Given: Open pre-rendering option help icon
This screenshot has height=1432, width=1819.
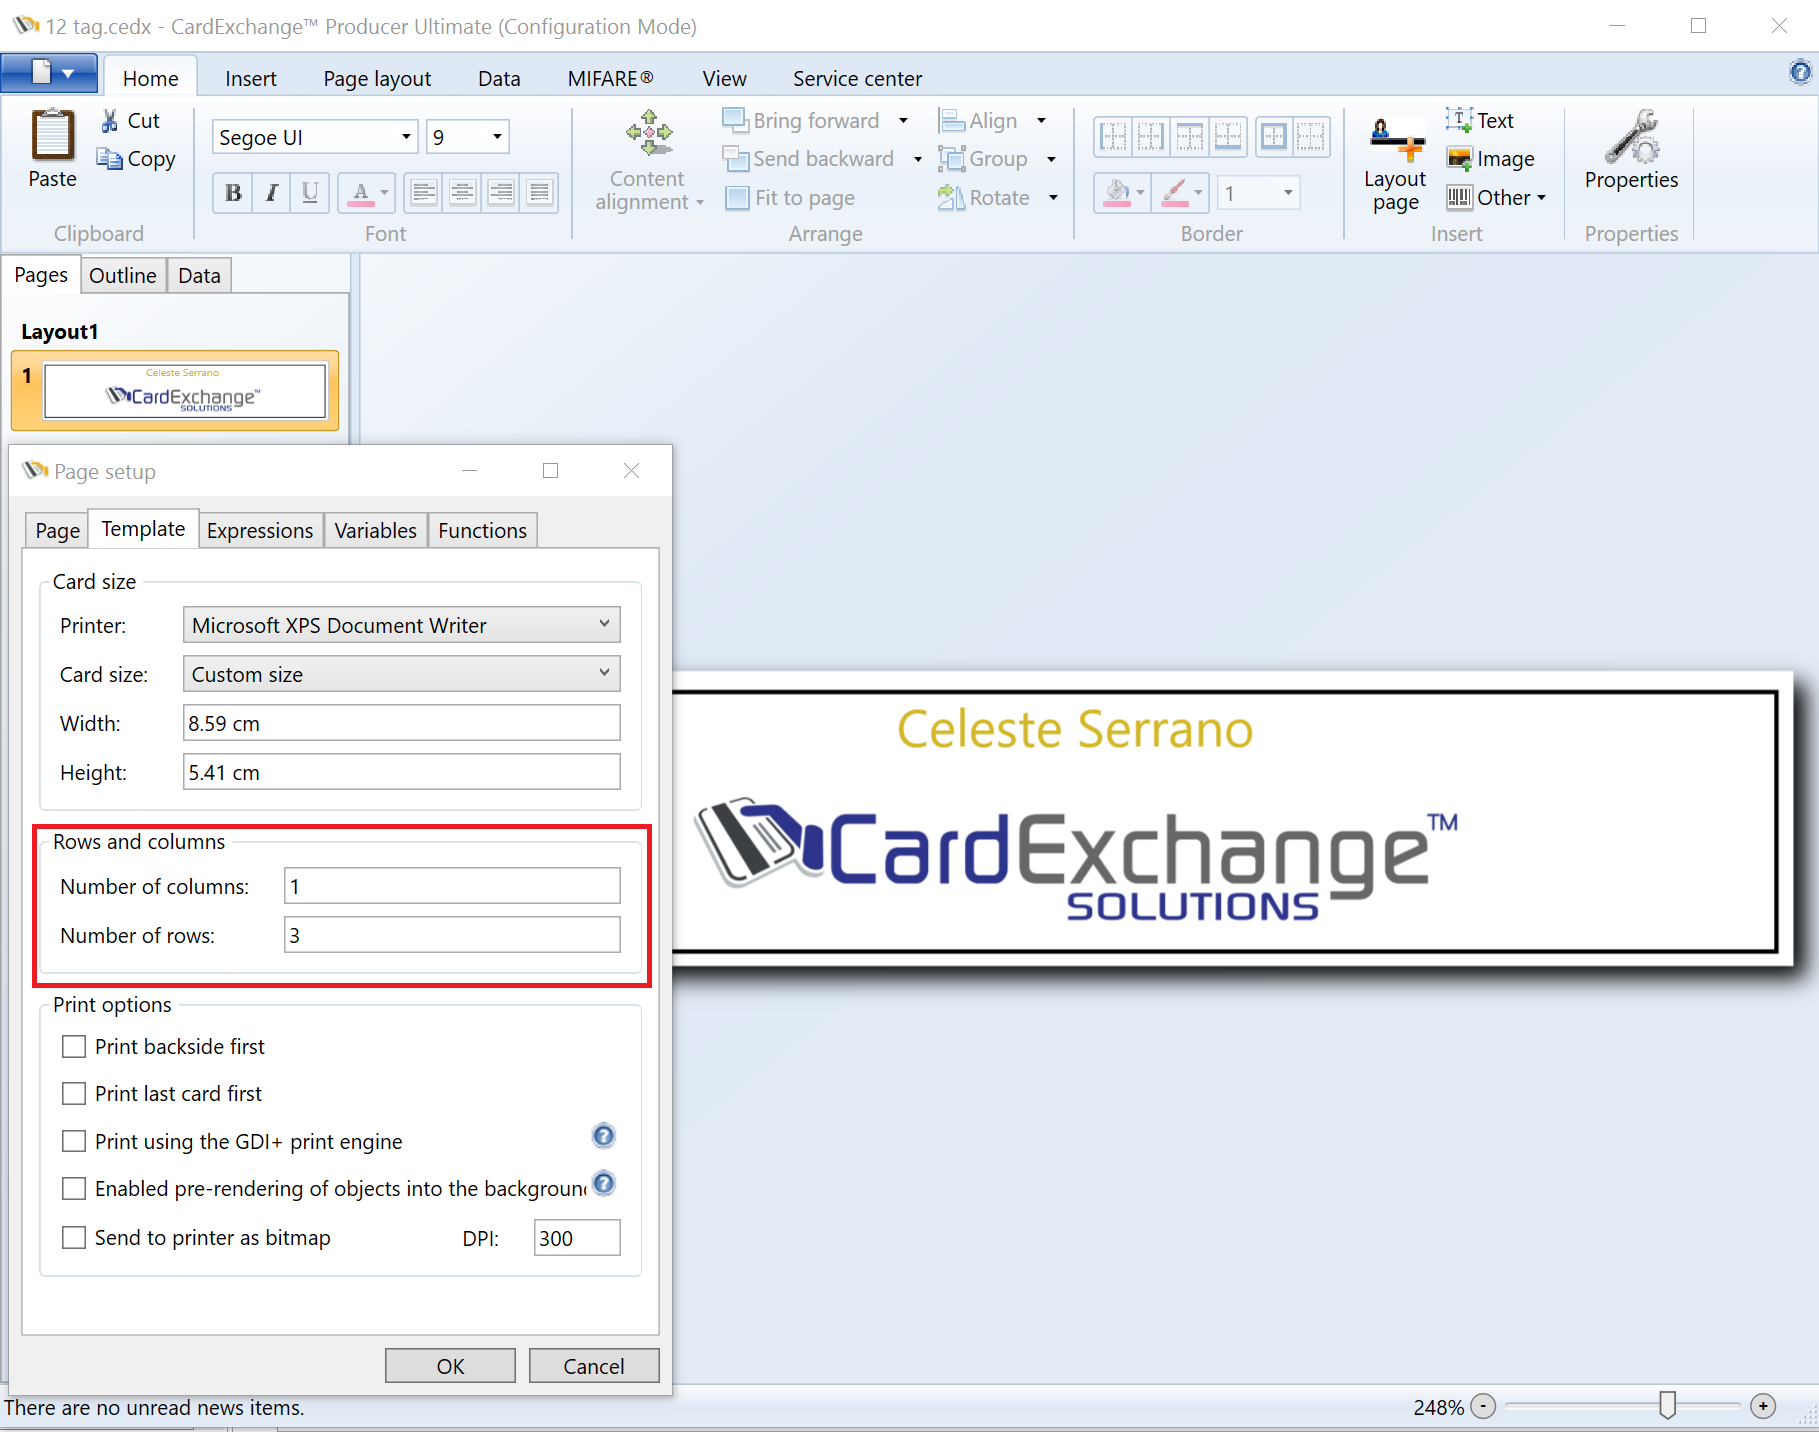Looking at the screenshot, I should tap(603, 1183).
